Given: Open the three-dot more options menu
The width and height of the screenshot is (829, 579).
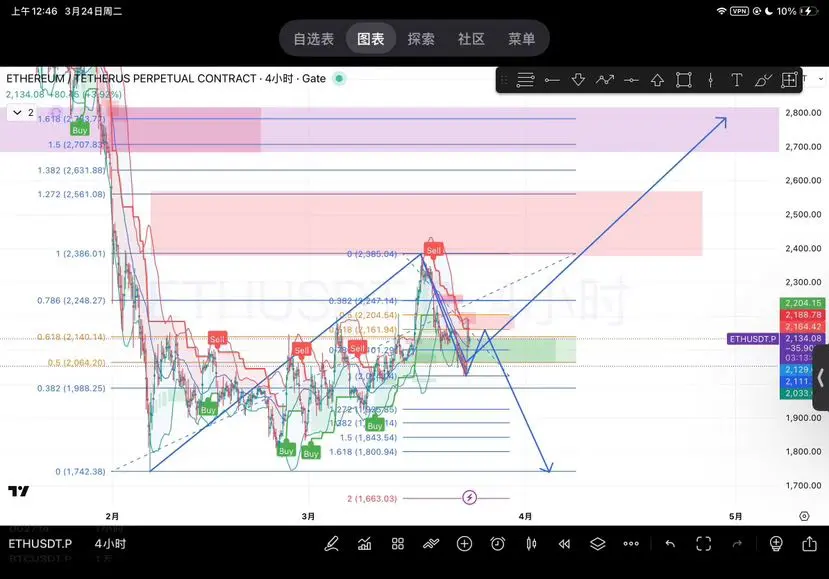Looking at the screenshot, I should click(631, 544).
